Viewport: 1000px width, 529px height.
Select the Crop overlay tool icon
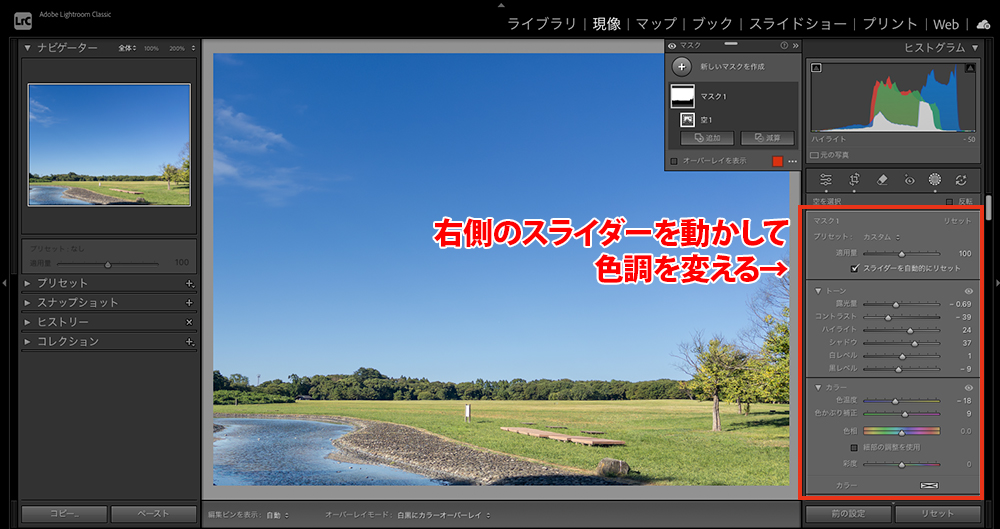(855, 180)
